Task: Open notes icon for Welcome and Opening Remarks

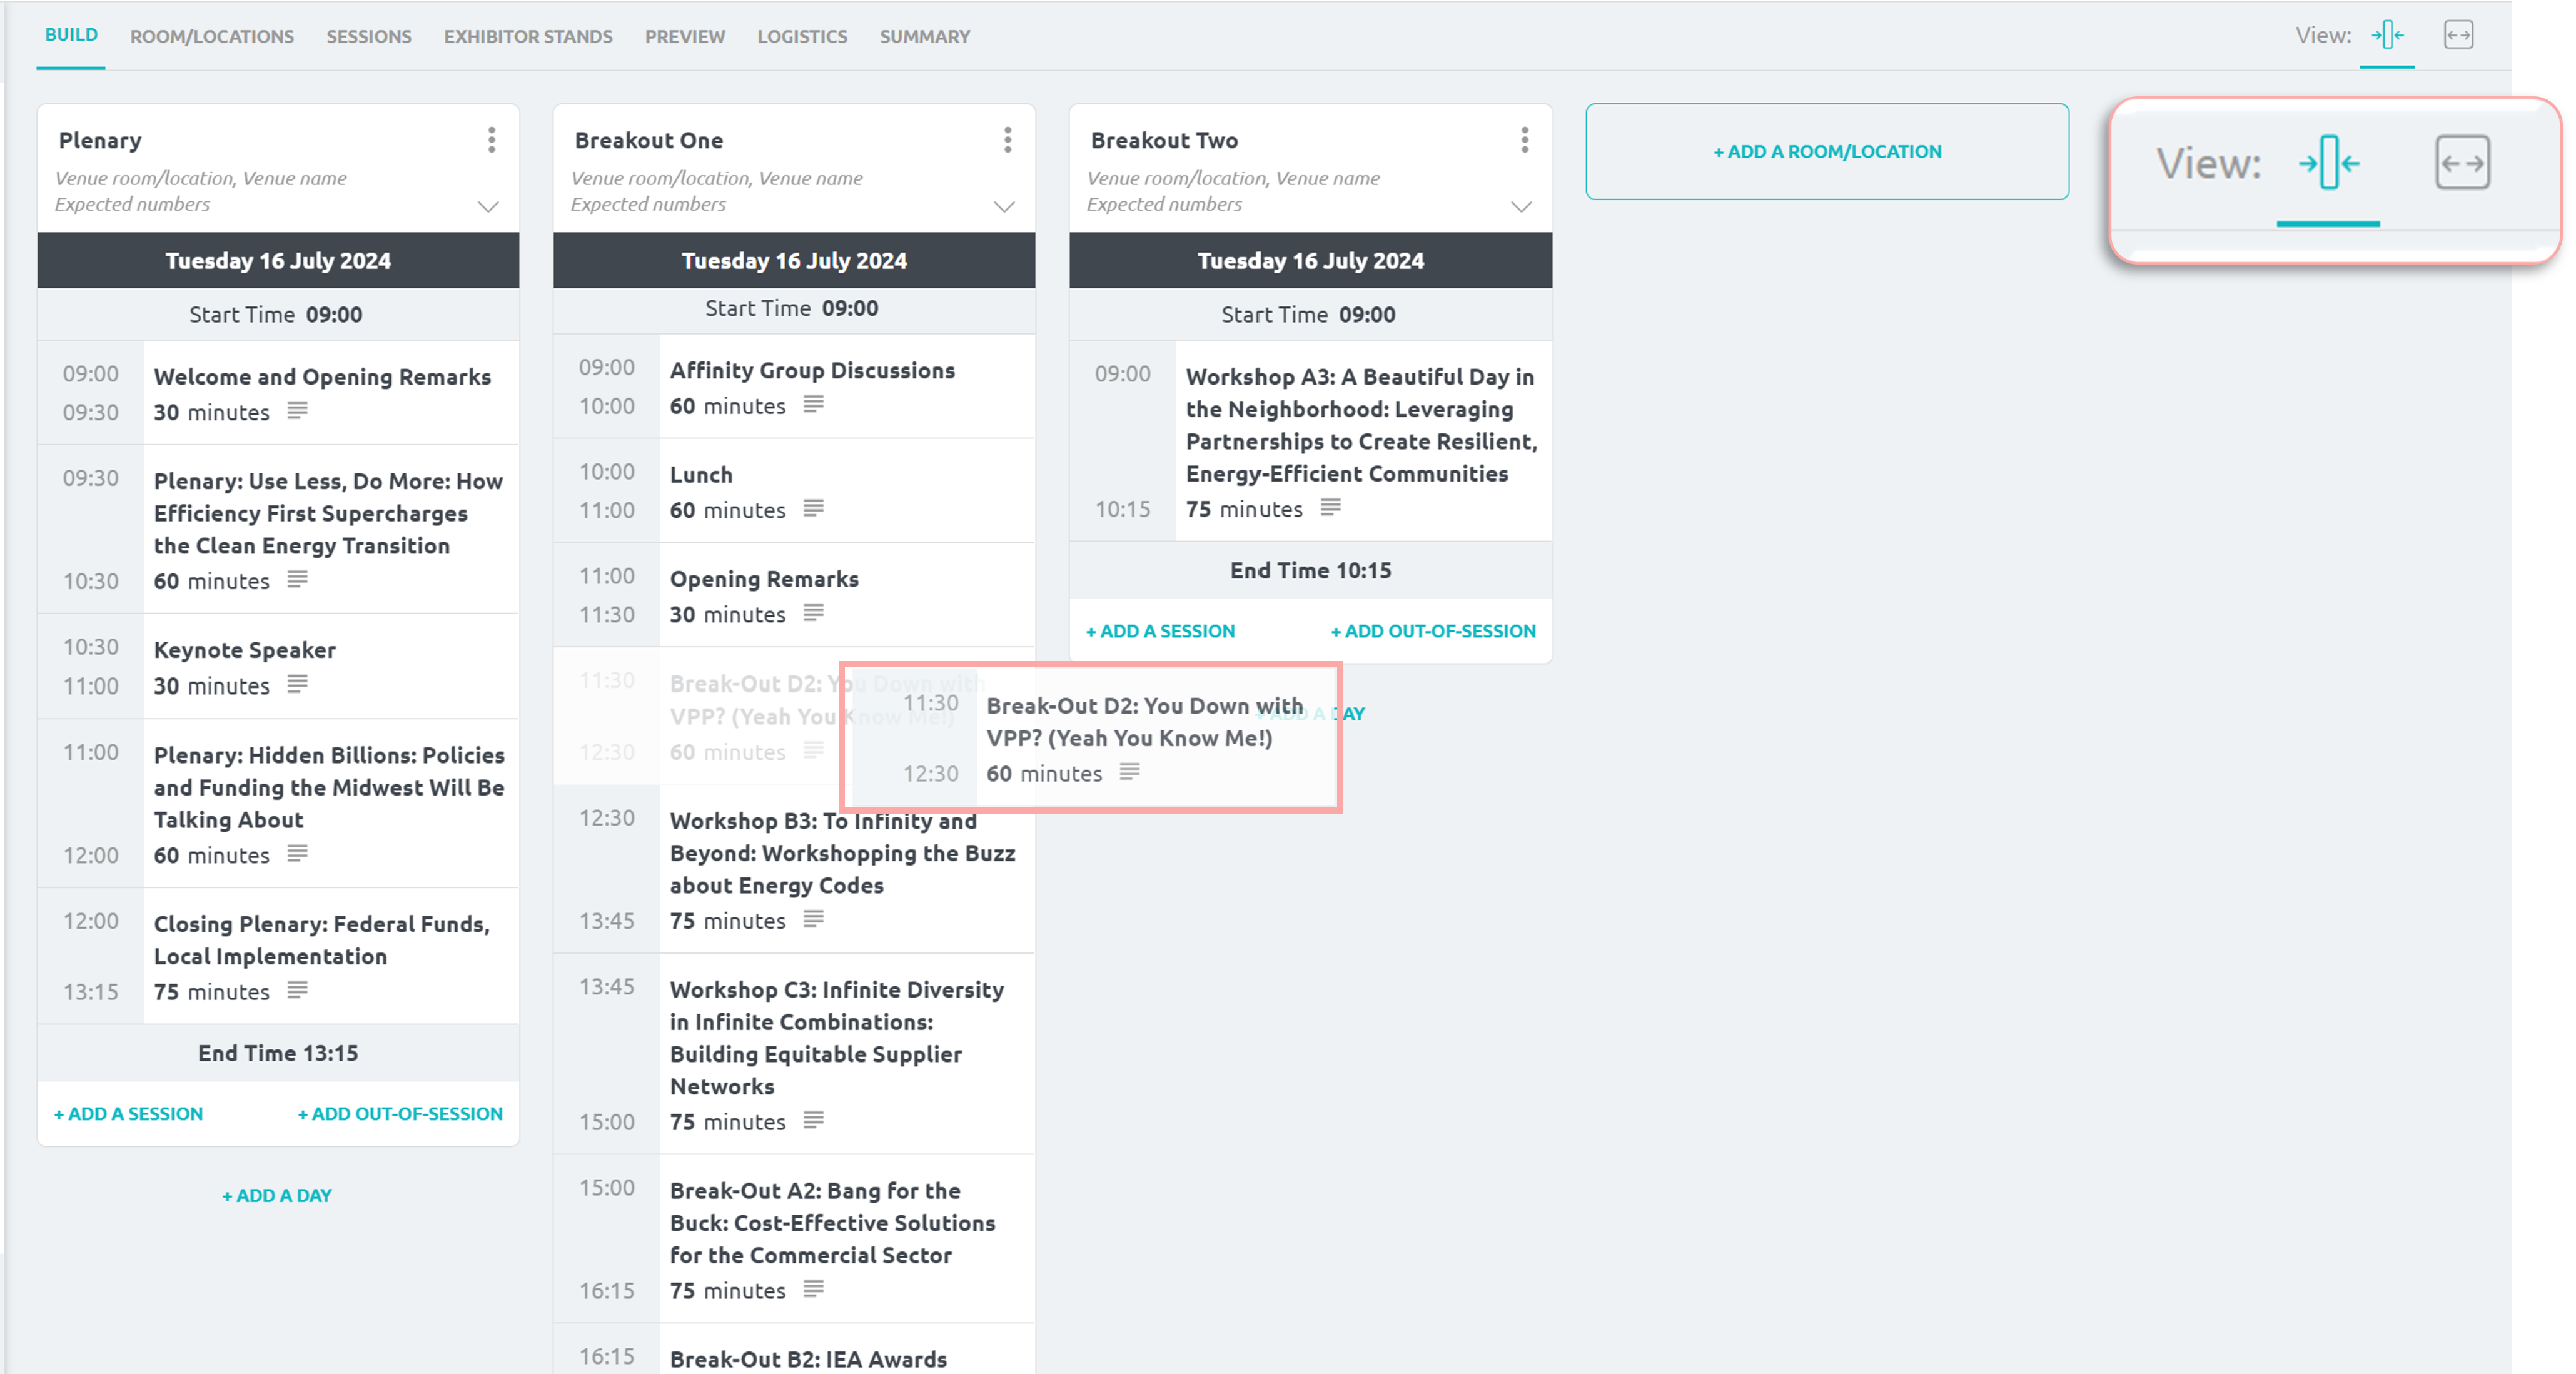Action: pos(297,411)
